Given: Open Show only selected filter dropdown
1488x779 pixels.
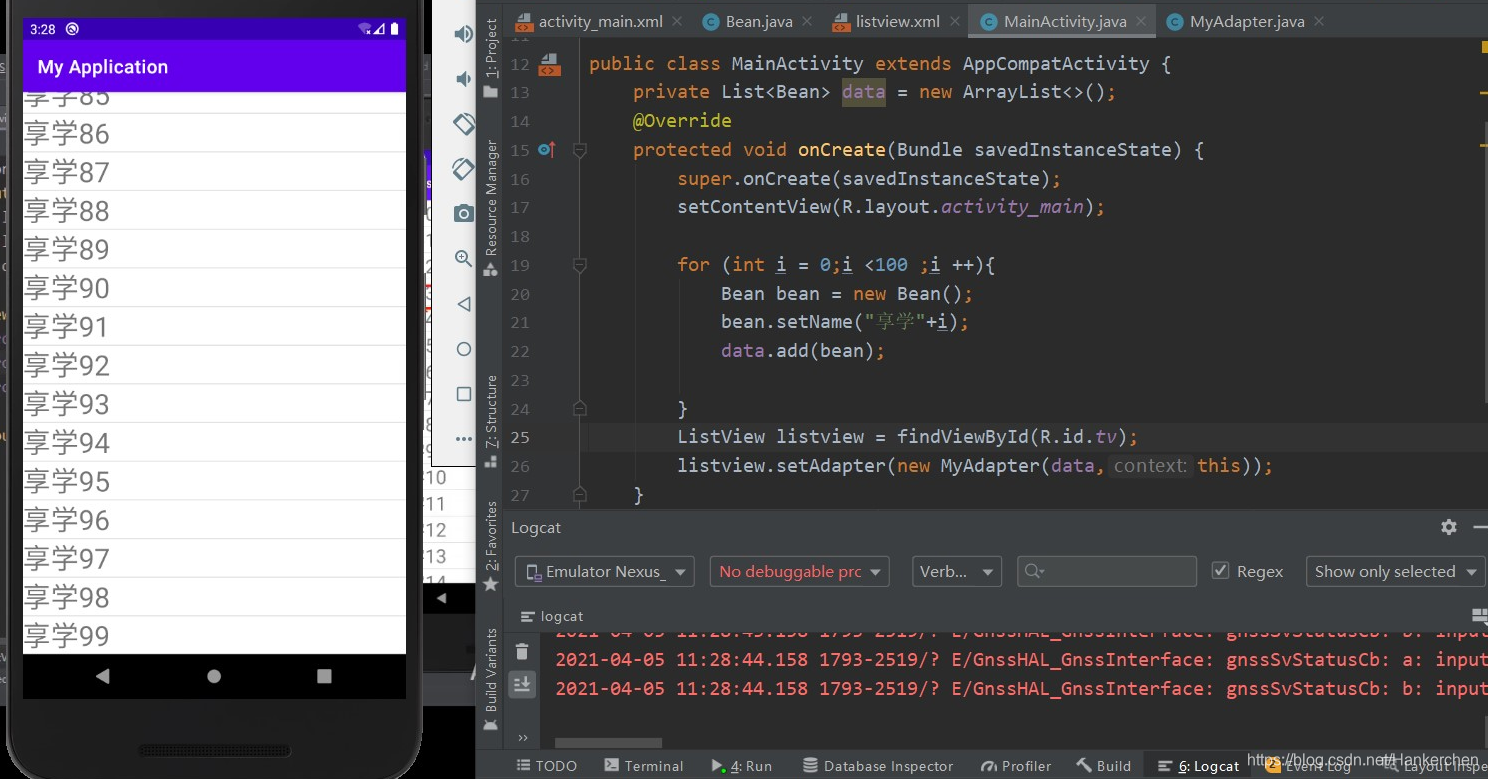Looking at the screenshot, I should tap(1396, 572).
